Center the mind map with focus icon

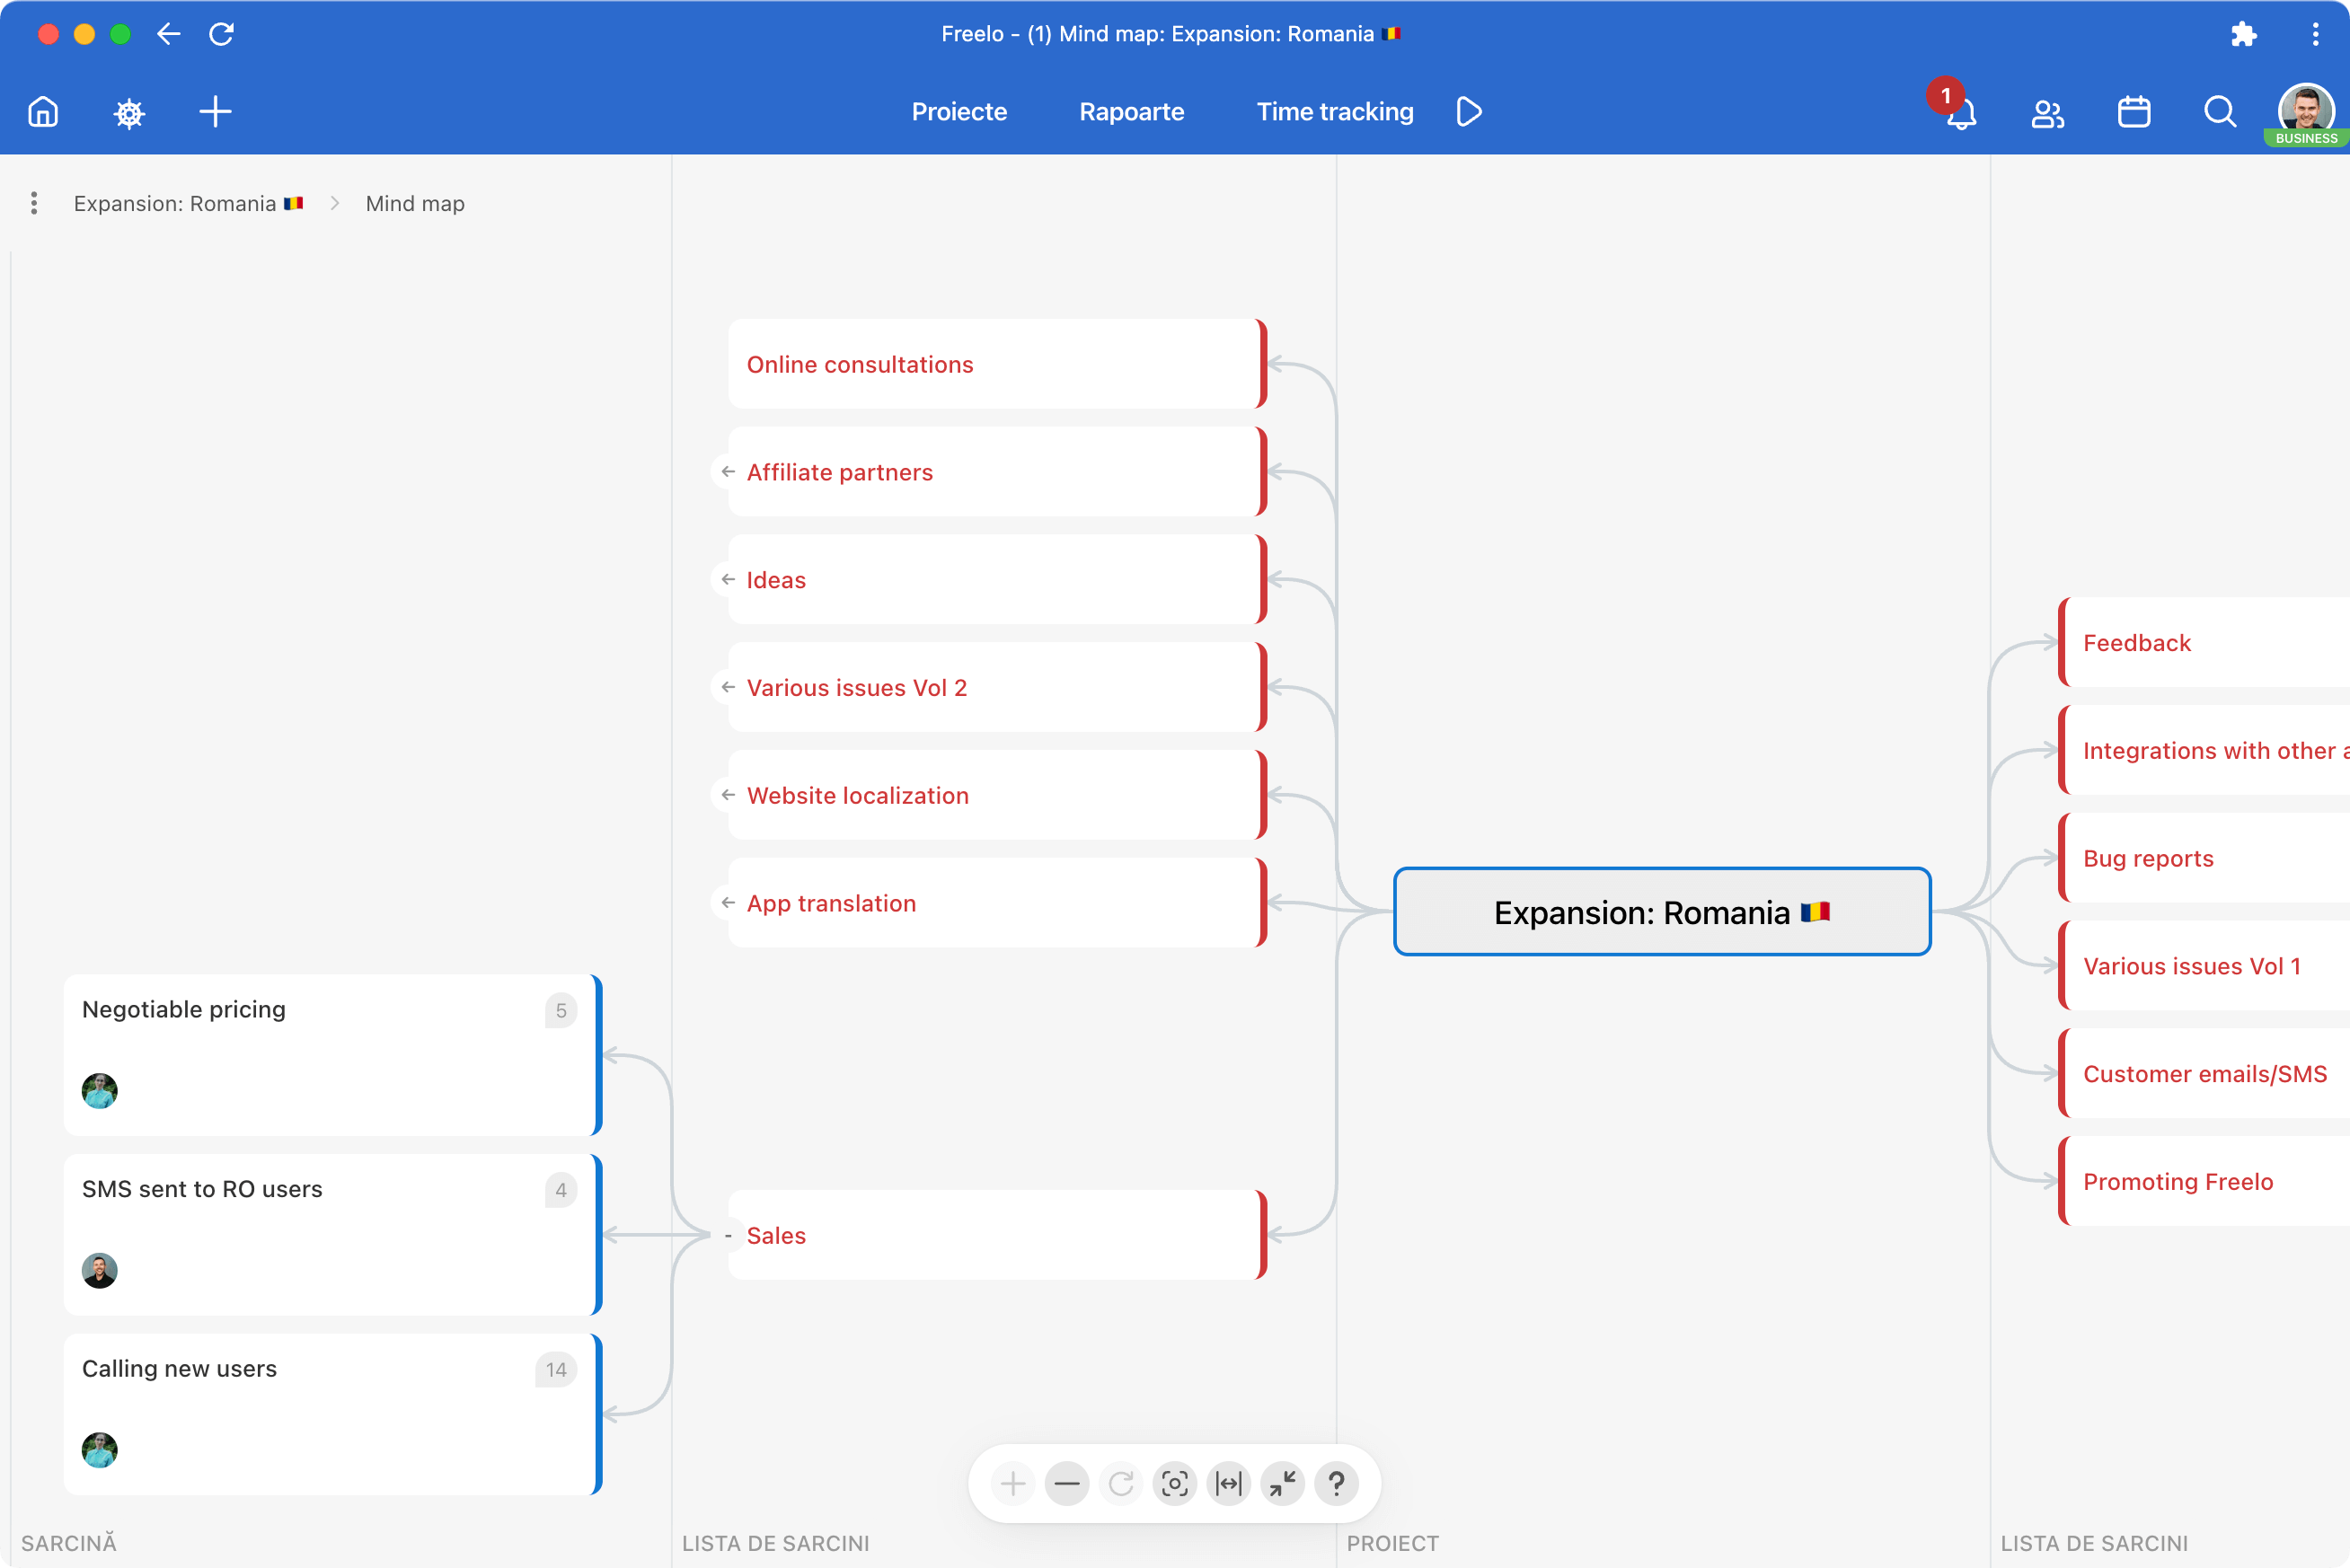[1174, 1483]
